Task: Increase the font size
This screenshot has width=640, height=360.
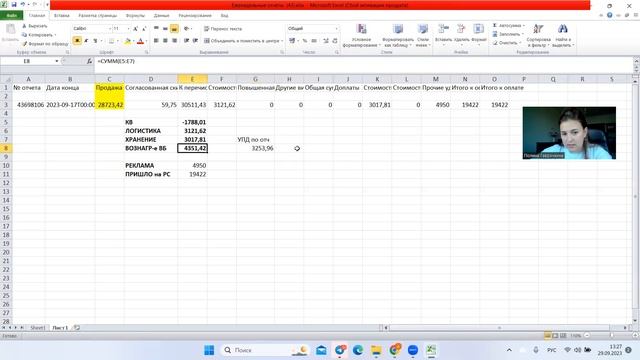Action: [x=136, y=29]
